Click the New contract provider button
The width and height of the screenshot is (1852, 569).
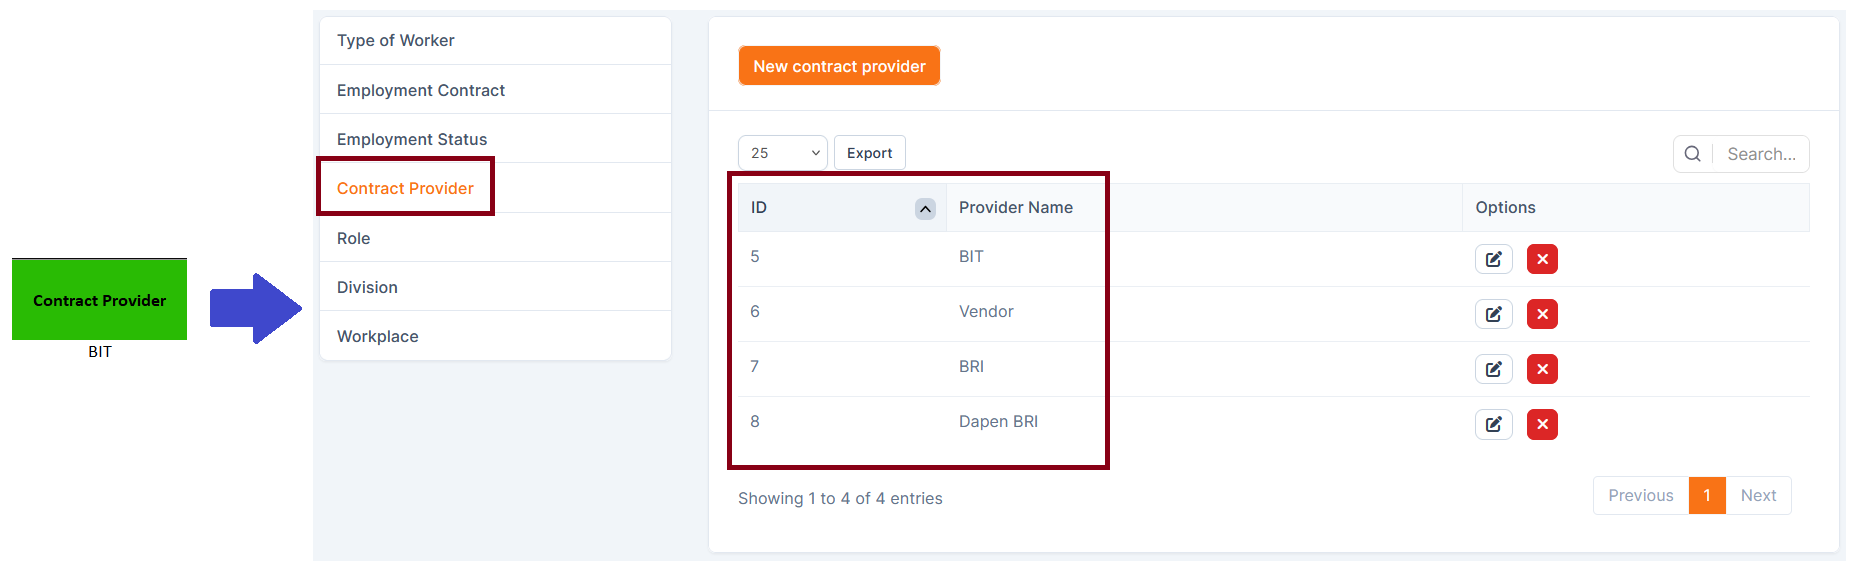(839, 66)
